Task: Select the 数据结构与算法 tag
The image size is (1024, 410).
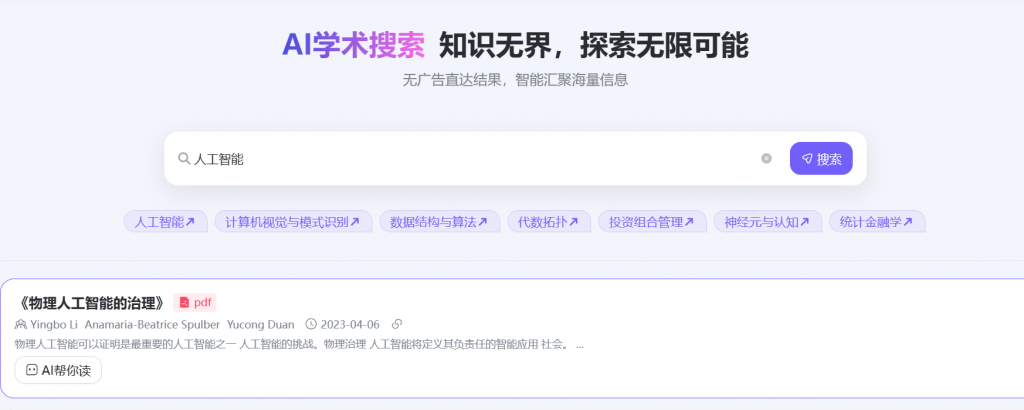Action: pos(440,222)
